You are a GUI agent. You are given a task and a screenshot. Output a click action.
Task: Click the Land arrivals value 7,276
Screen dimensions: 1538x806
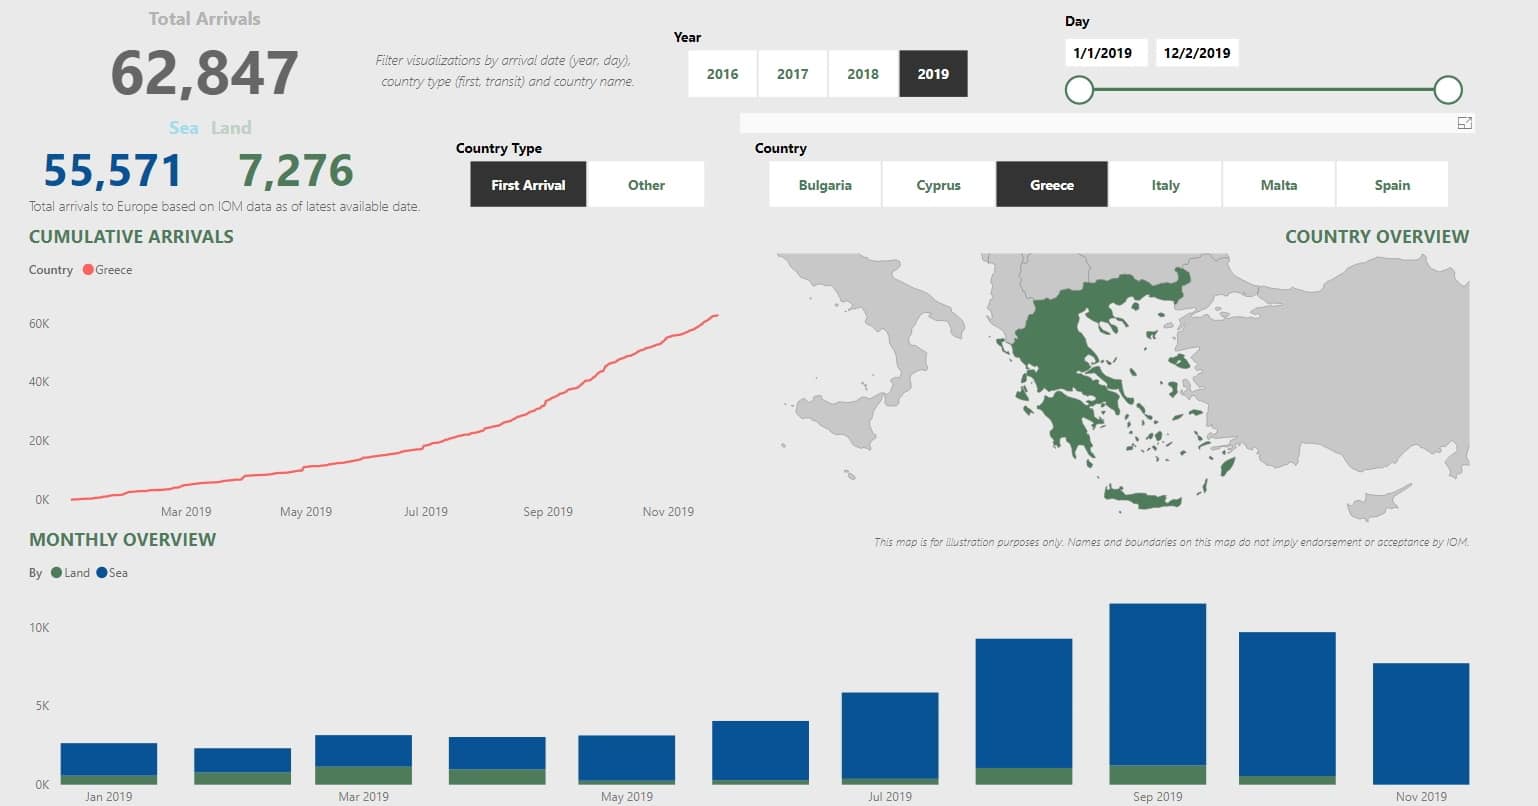296,171
